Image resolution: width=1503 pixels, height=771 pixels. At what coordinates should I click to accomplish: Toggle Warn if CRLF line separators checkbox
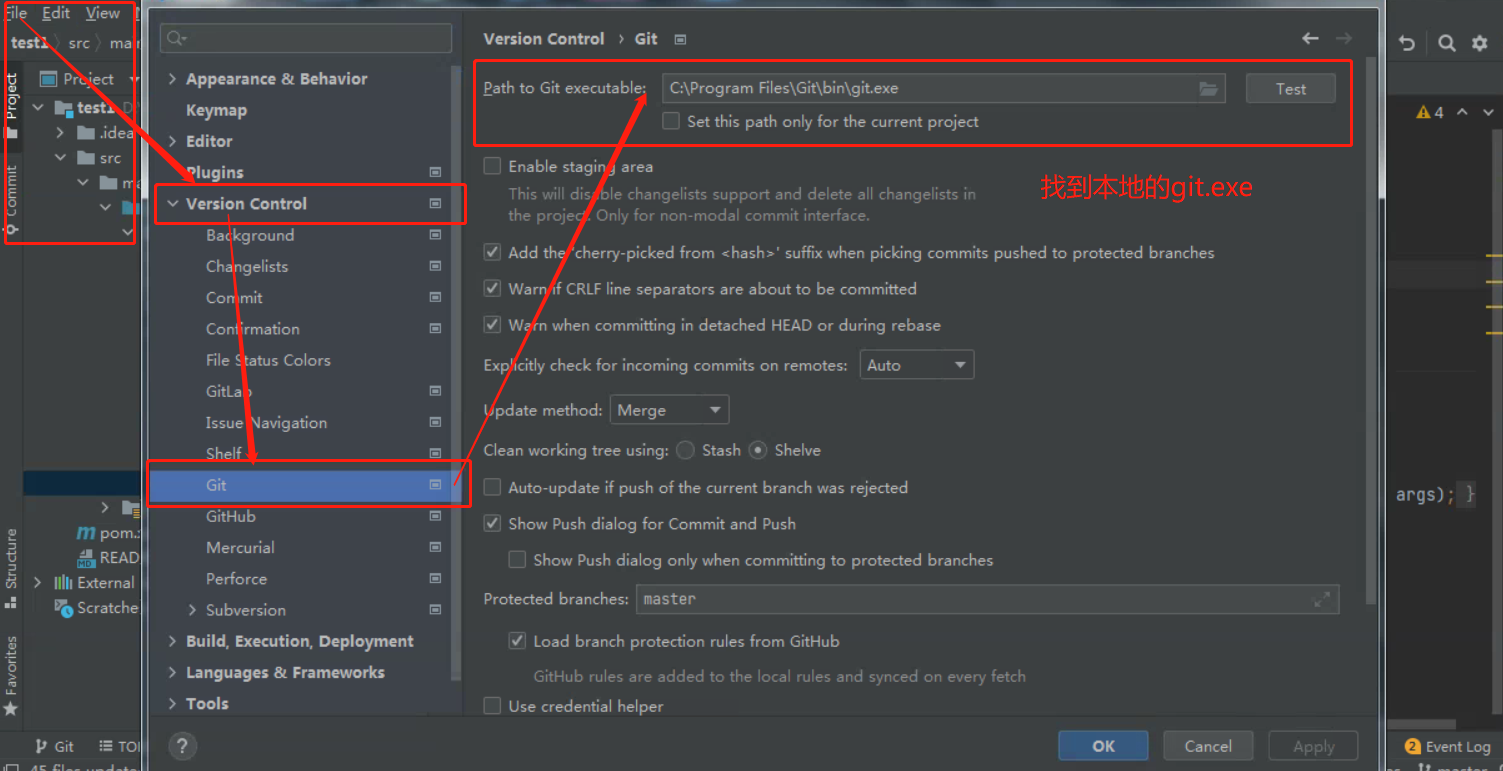[x=492, y=288]
